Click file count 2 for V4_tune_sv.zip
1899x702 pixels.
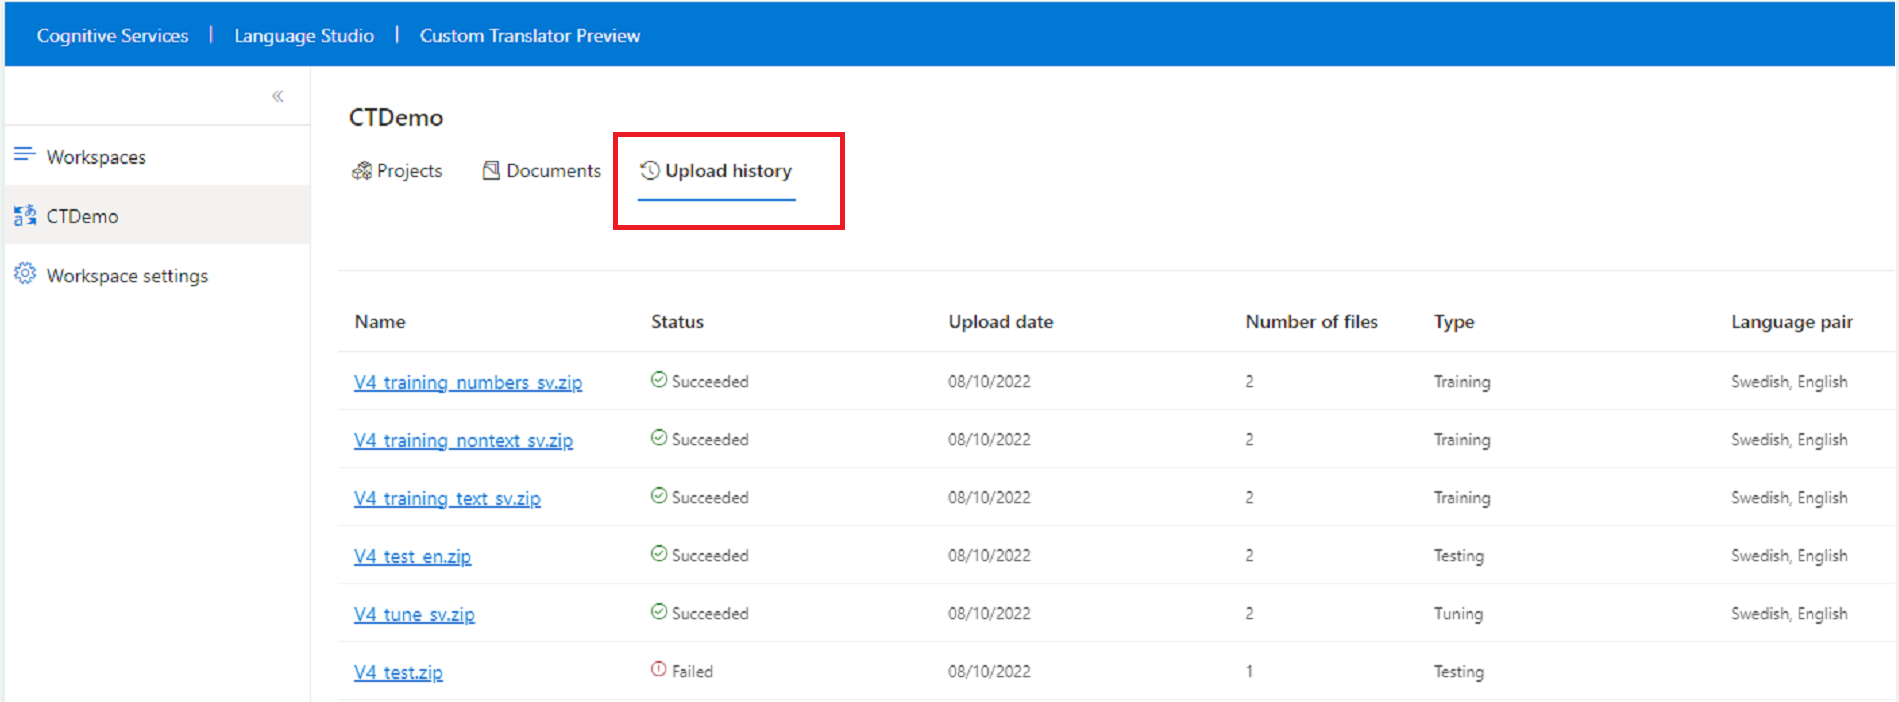click(1249, 613)
